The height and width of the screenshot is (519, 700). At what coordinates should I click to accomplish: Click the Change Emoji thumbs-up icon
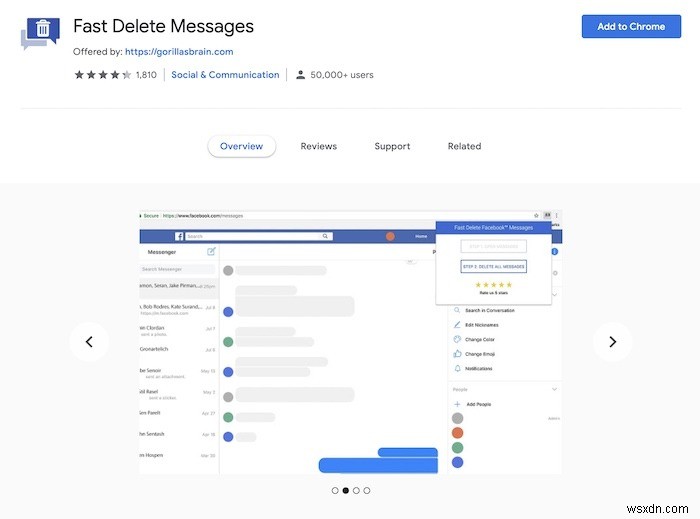pos(457,353)
